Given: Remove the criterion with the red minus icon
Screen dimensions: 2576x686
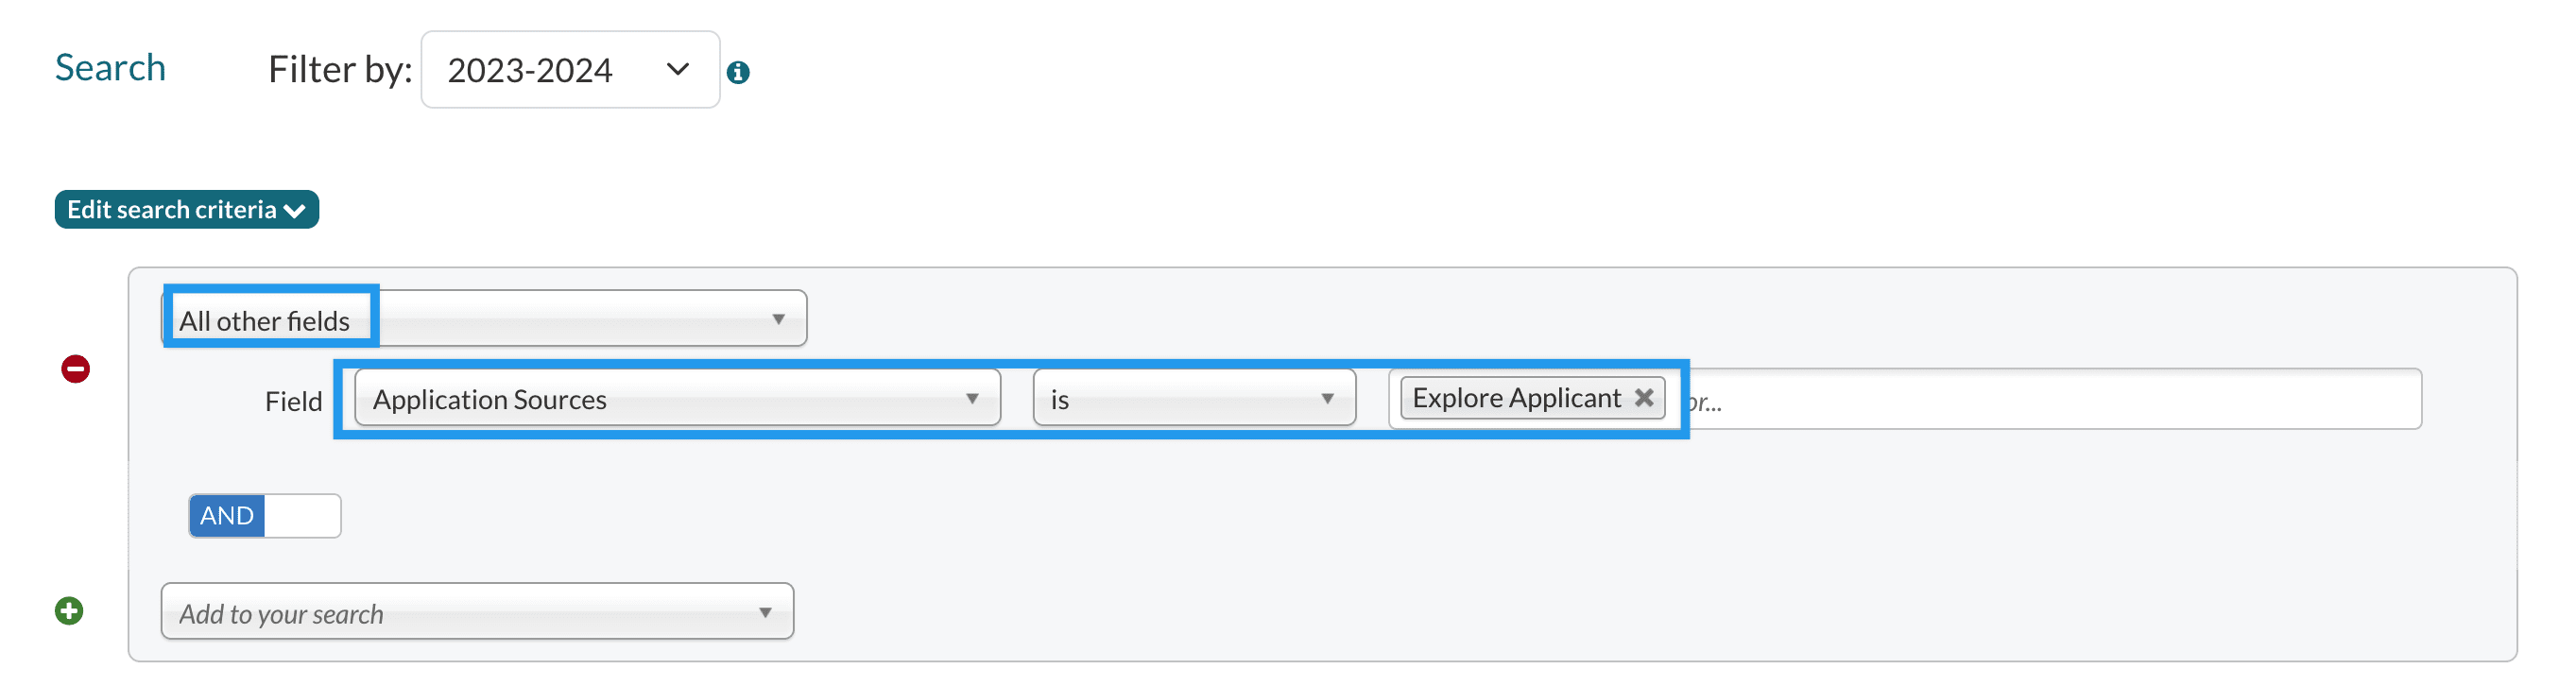Looking at the screenshot, I should [76, 369].
